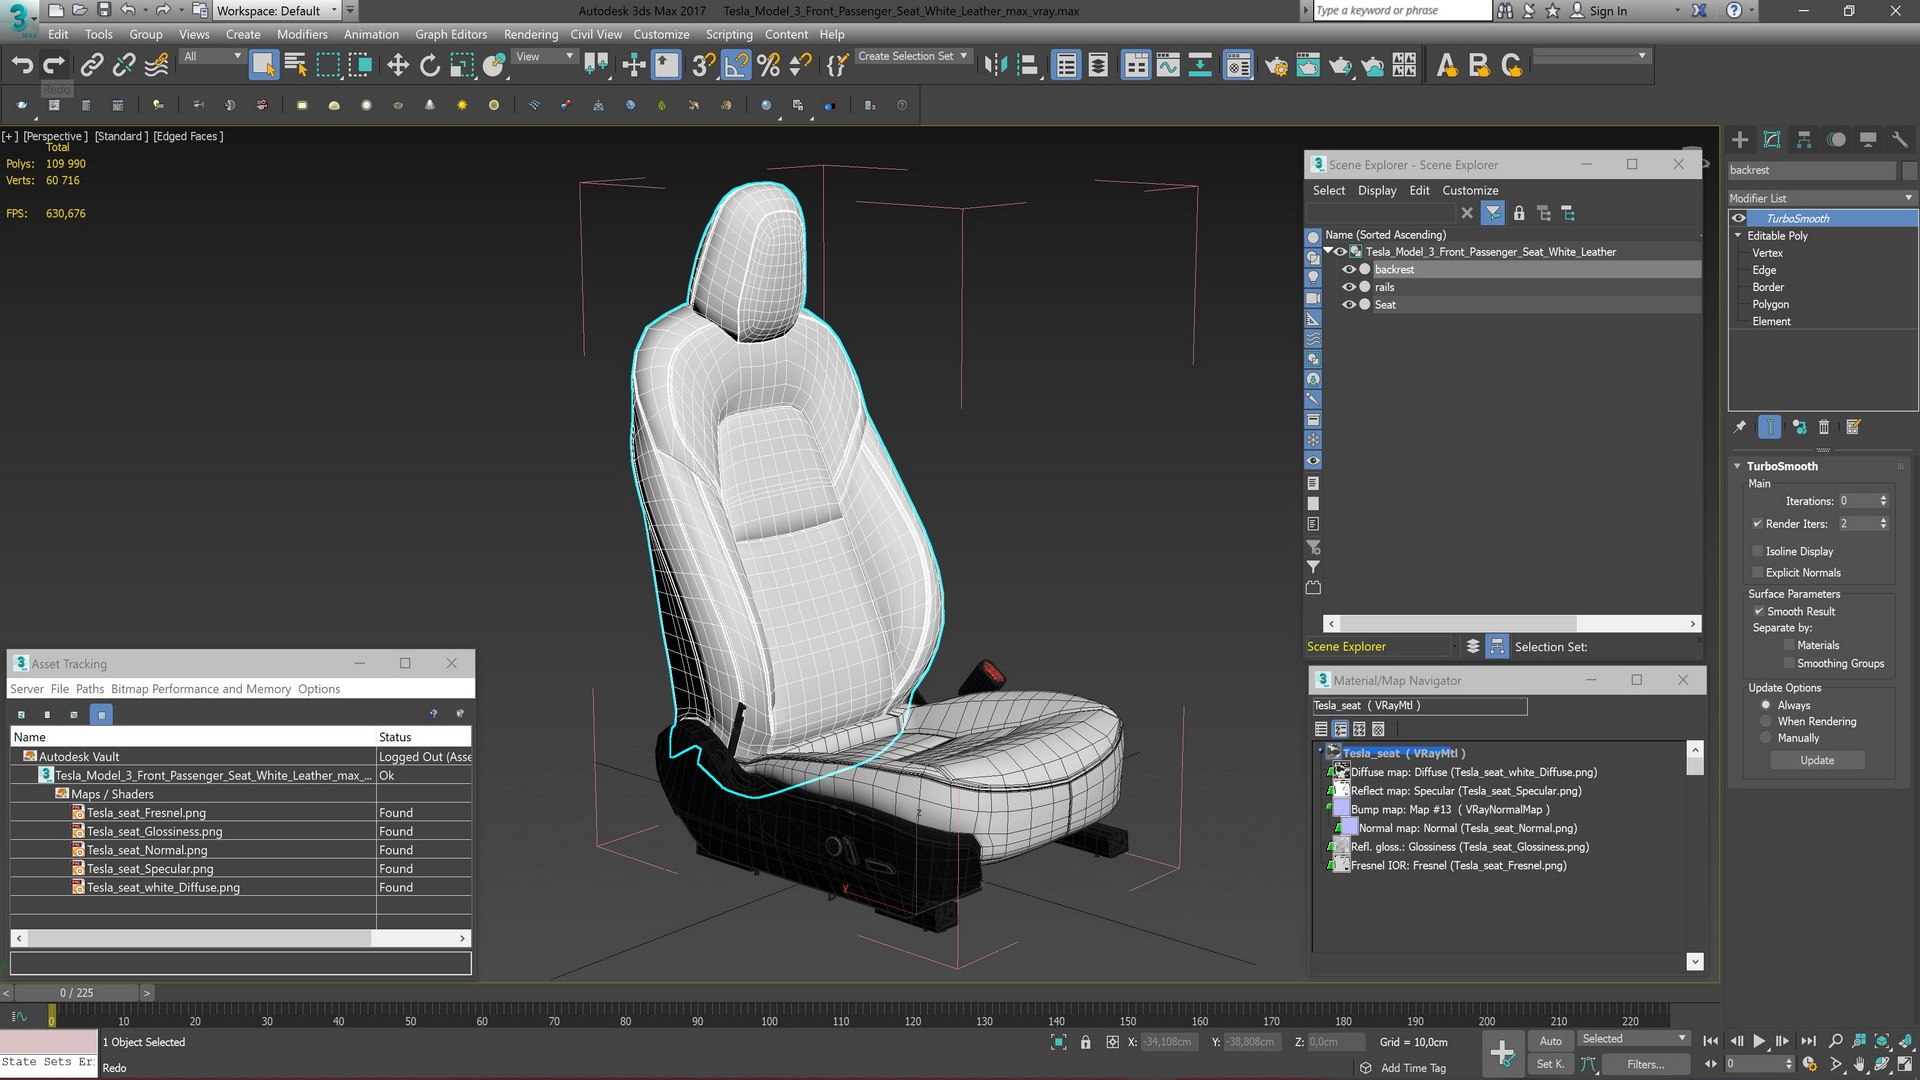Click the Link selection chain icon
1920x1080 pixels.
tap(92, 66)
